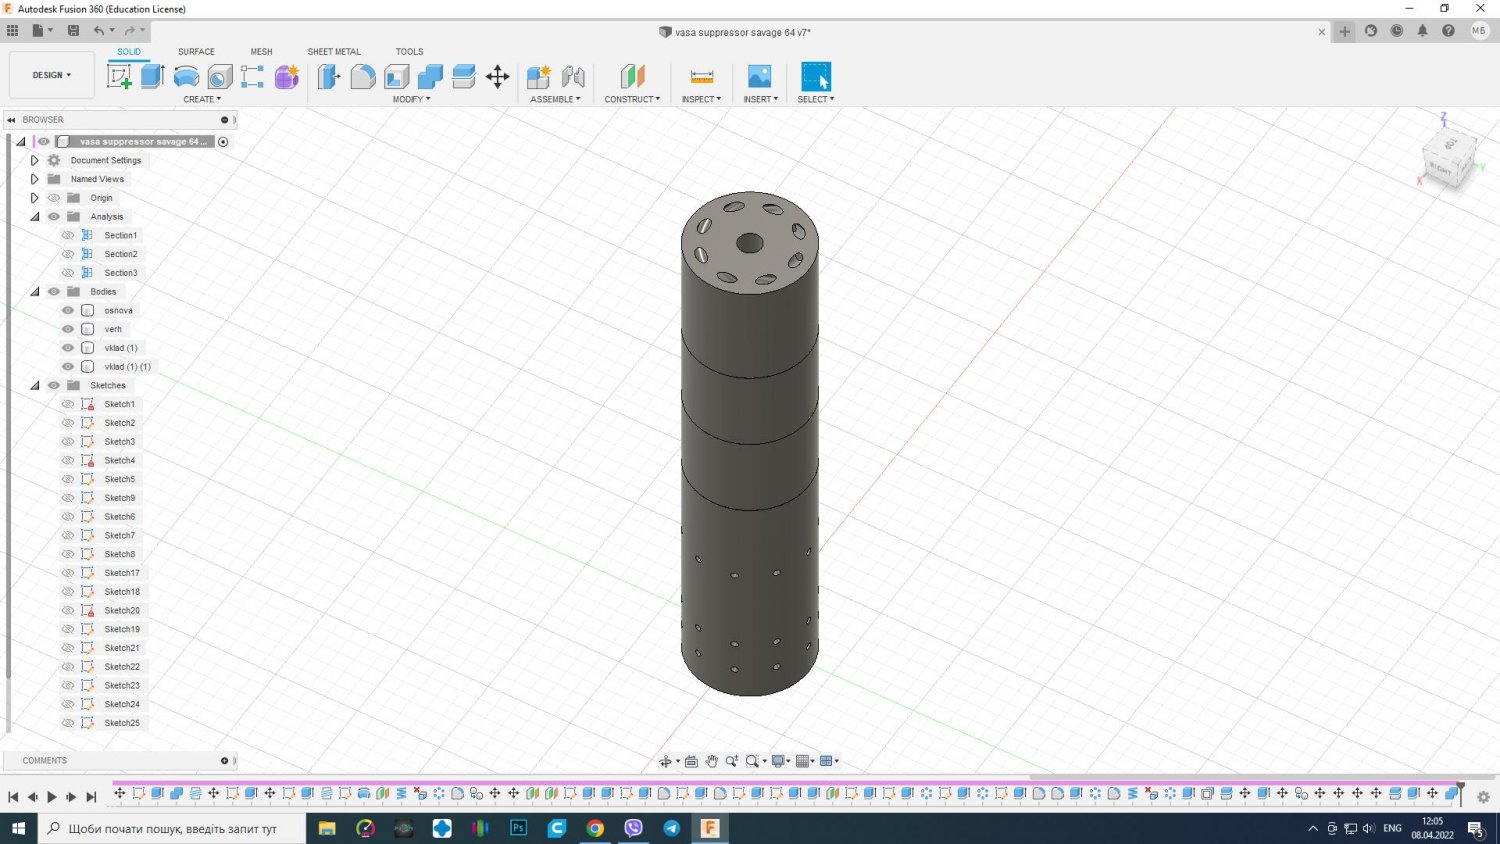Toggle visibility of body osnova
1500x844 pixels.
click(x=68, y=310)
